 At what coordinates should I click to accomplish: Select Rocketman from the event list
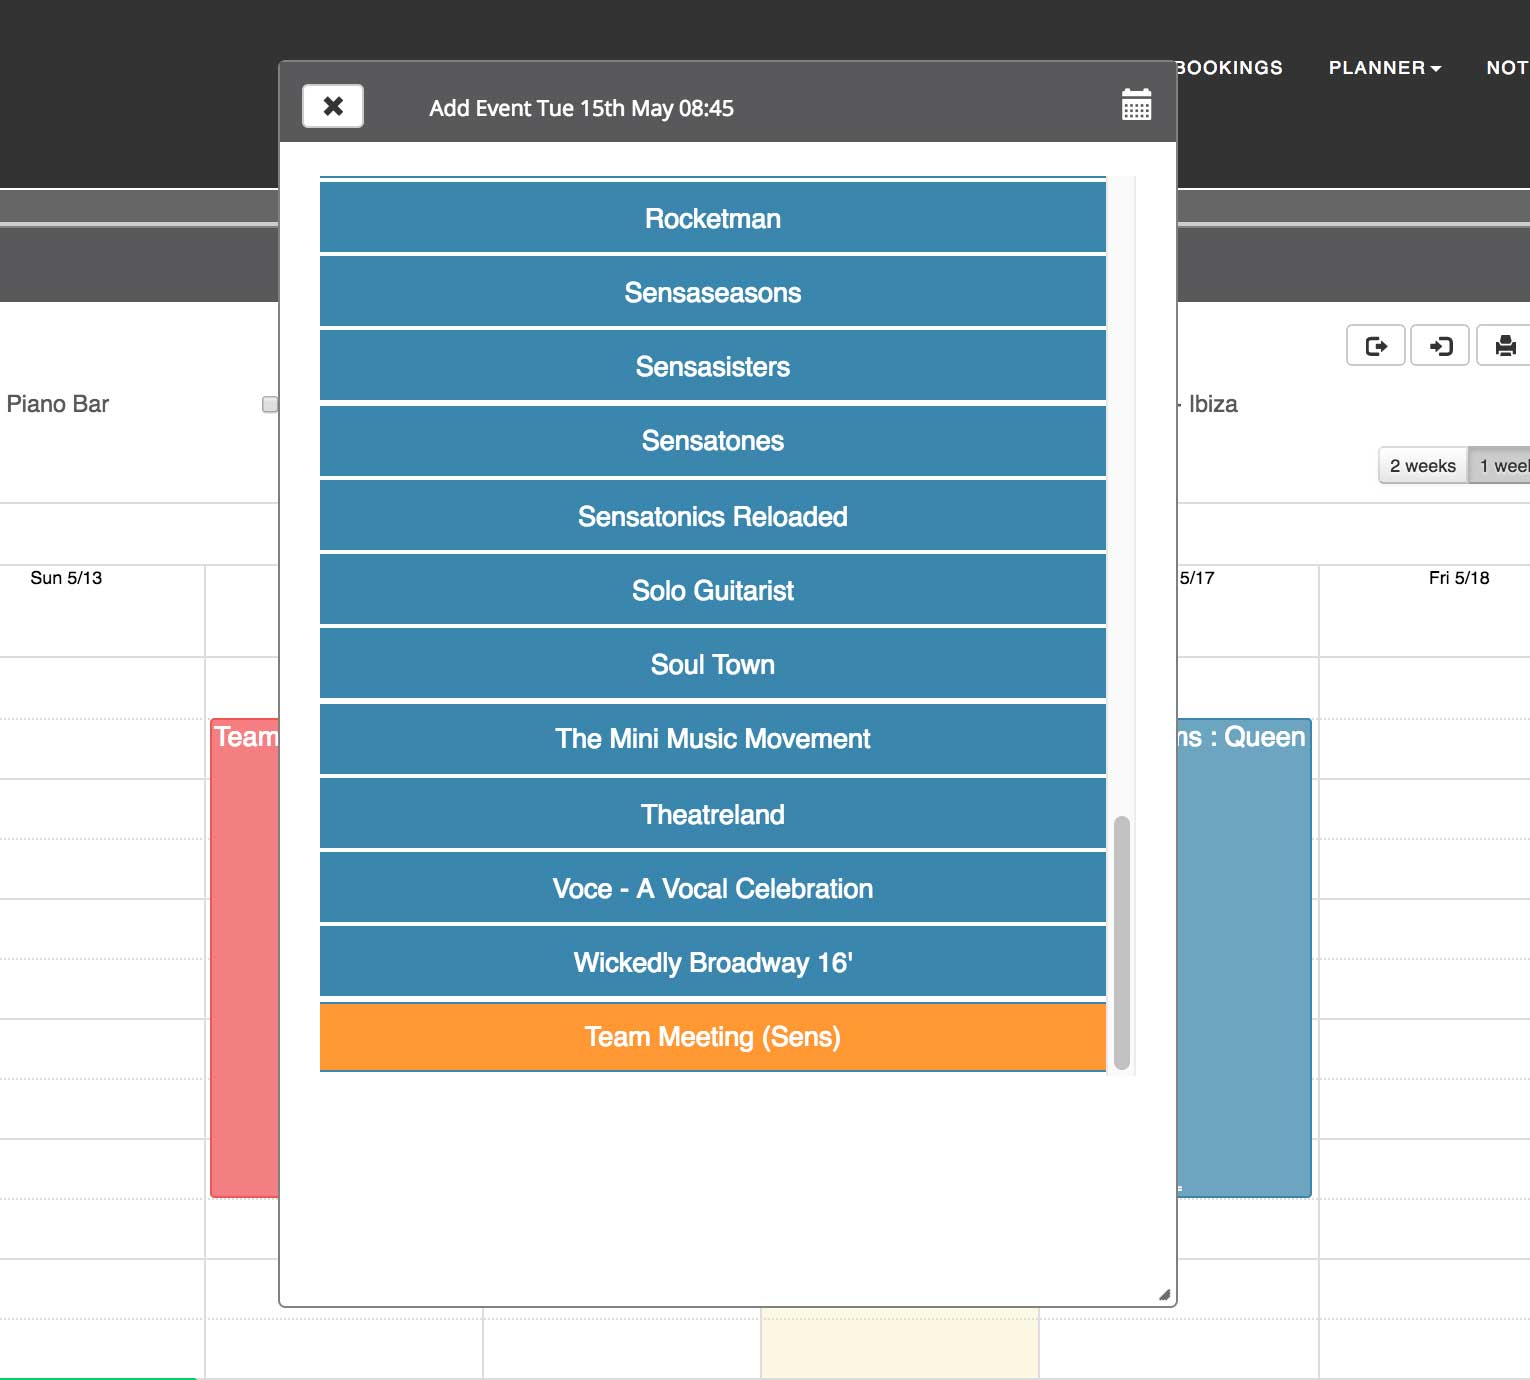(x=712, y=219)
